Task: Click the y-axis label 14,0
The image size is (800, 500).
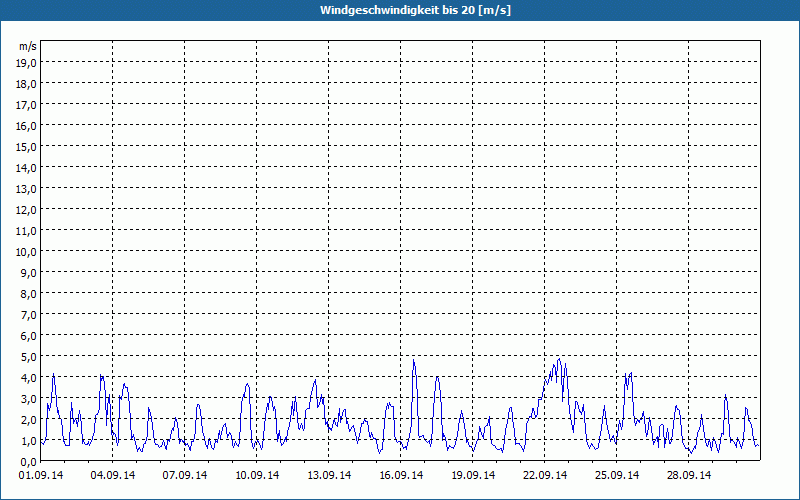Action: pyautogui.click(x=27, y=167)
